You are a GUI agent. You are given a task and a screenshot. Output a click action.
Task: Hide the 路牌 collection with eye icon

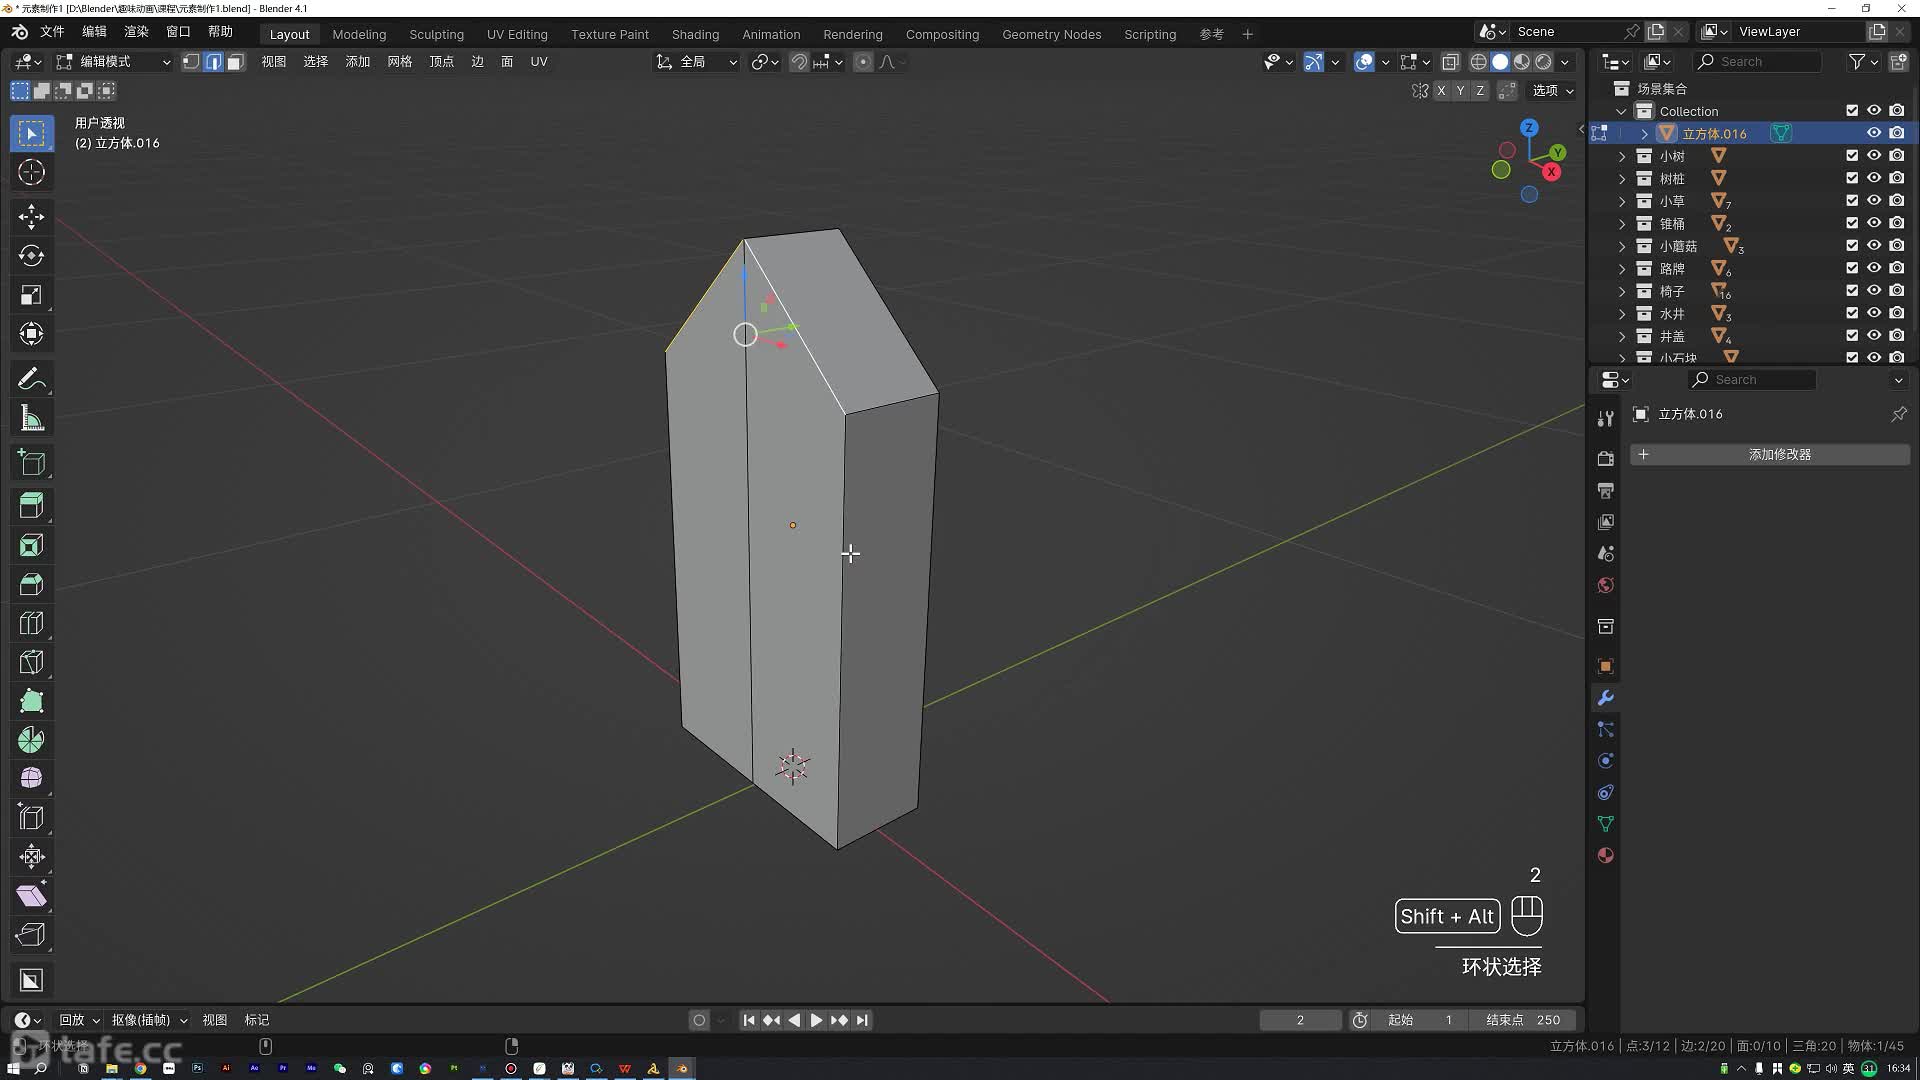pyautogui.click(x=1874, y=268)
